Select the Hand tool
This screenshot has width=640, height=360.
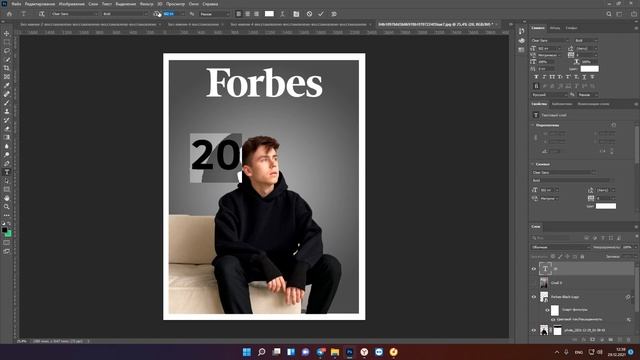click(x=7, y=198)
